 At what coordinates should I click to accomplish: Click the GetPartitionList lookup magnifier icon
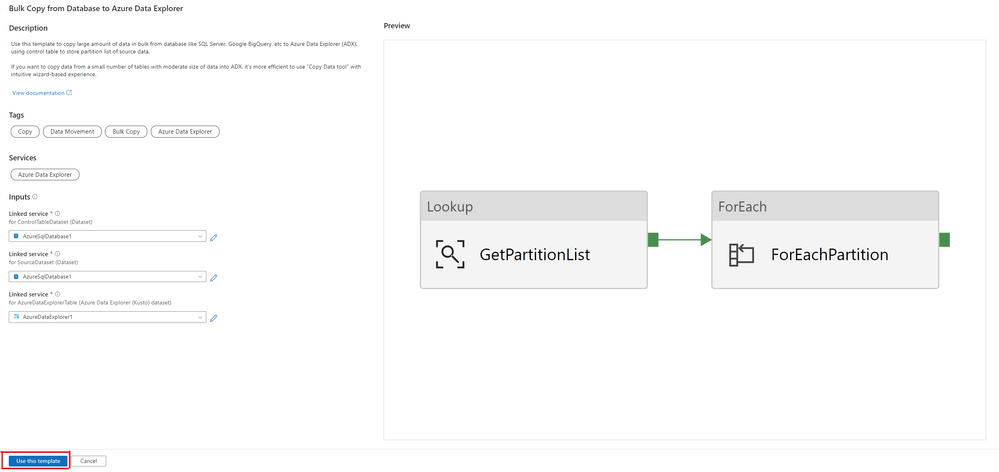[450, 254]
